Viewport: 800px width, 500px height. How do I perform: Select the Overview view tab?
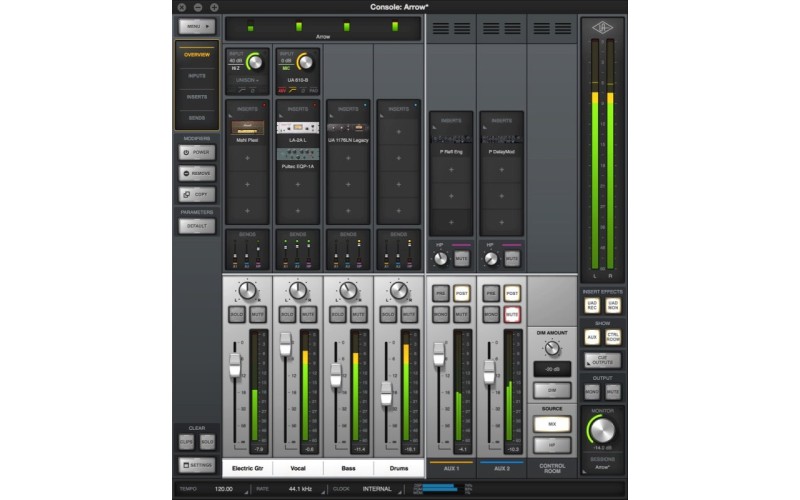click(x=197, y=55)
